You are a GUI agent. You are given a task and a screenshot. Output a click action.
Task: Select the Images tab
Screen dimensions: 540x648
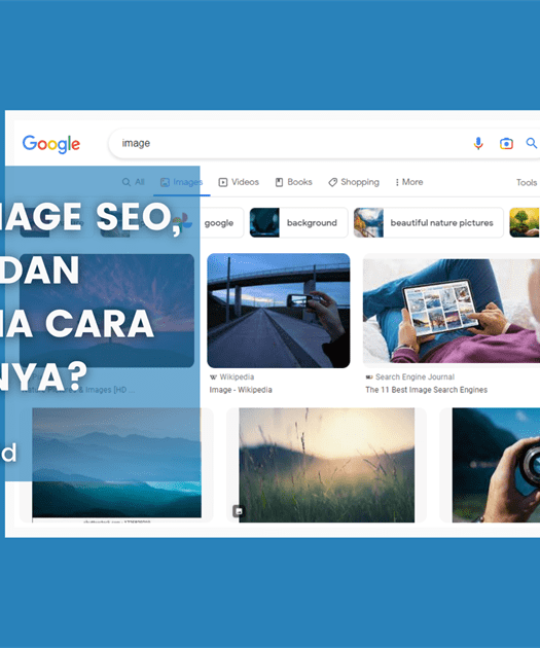pyautogui.click(x=181, y=182)
